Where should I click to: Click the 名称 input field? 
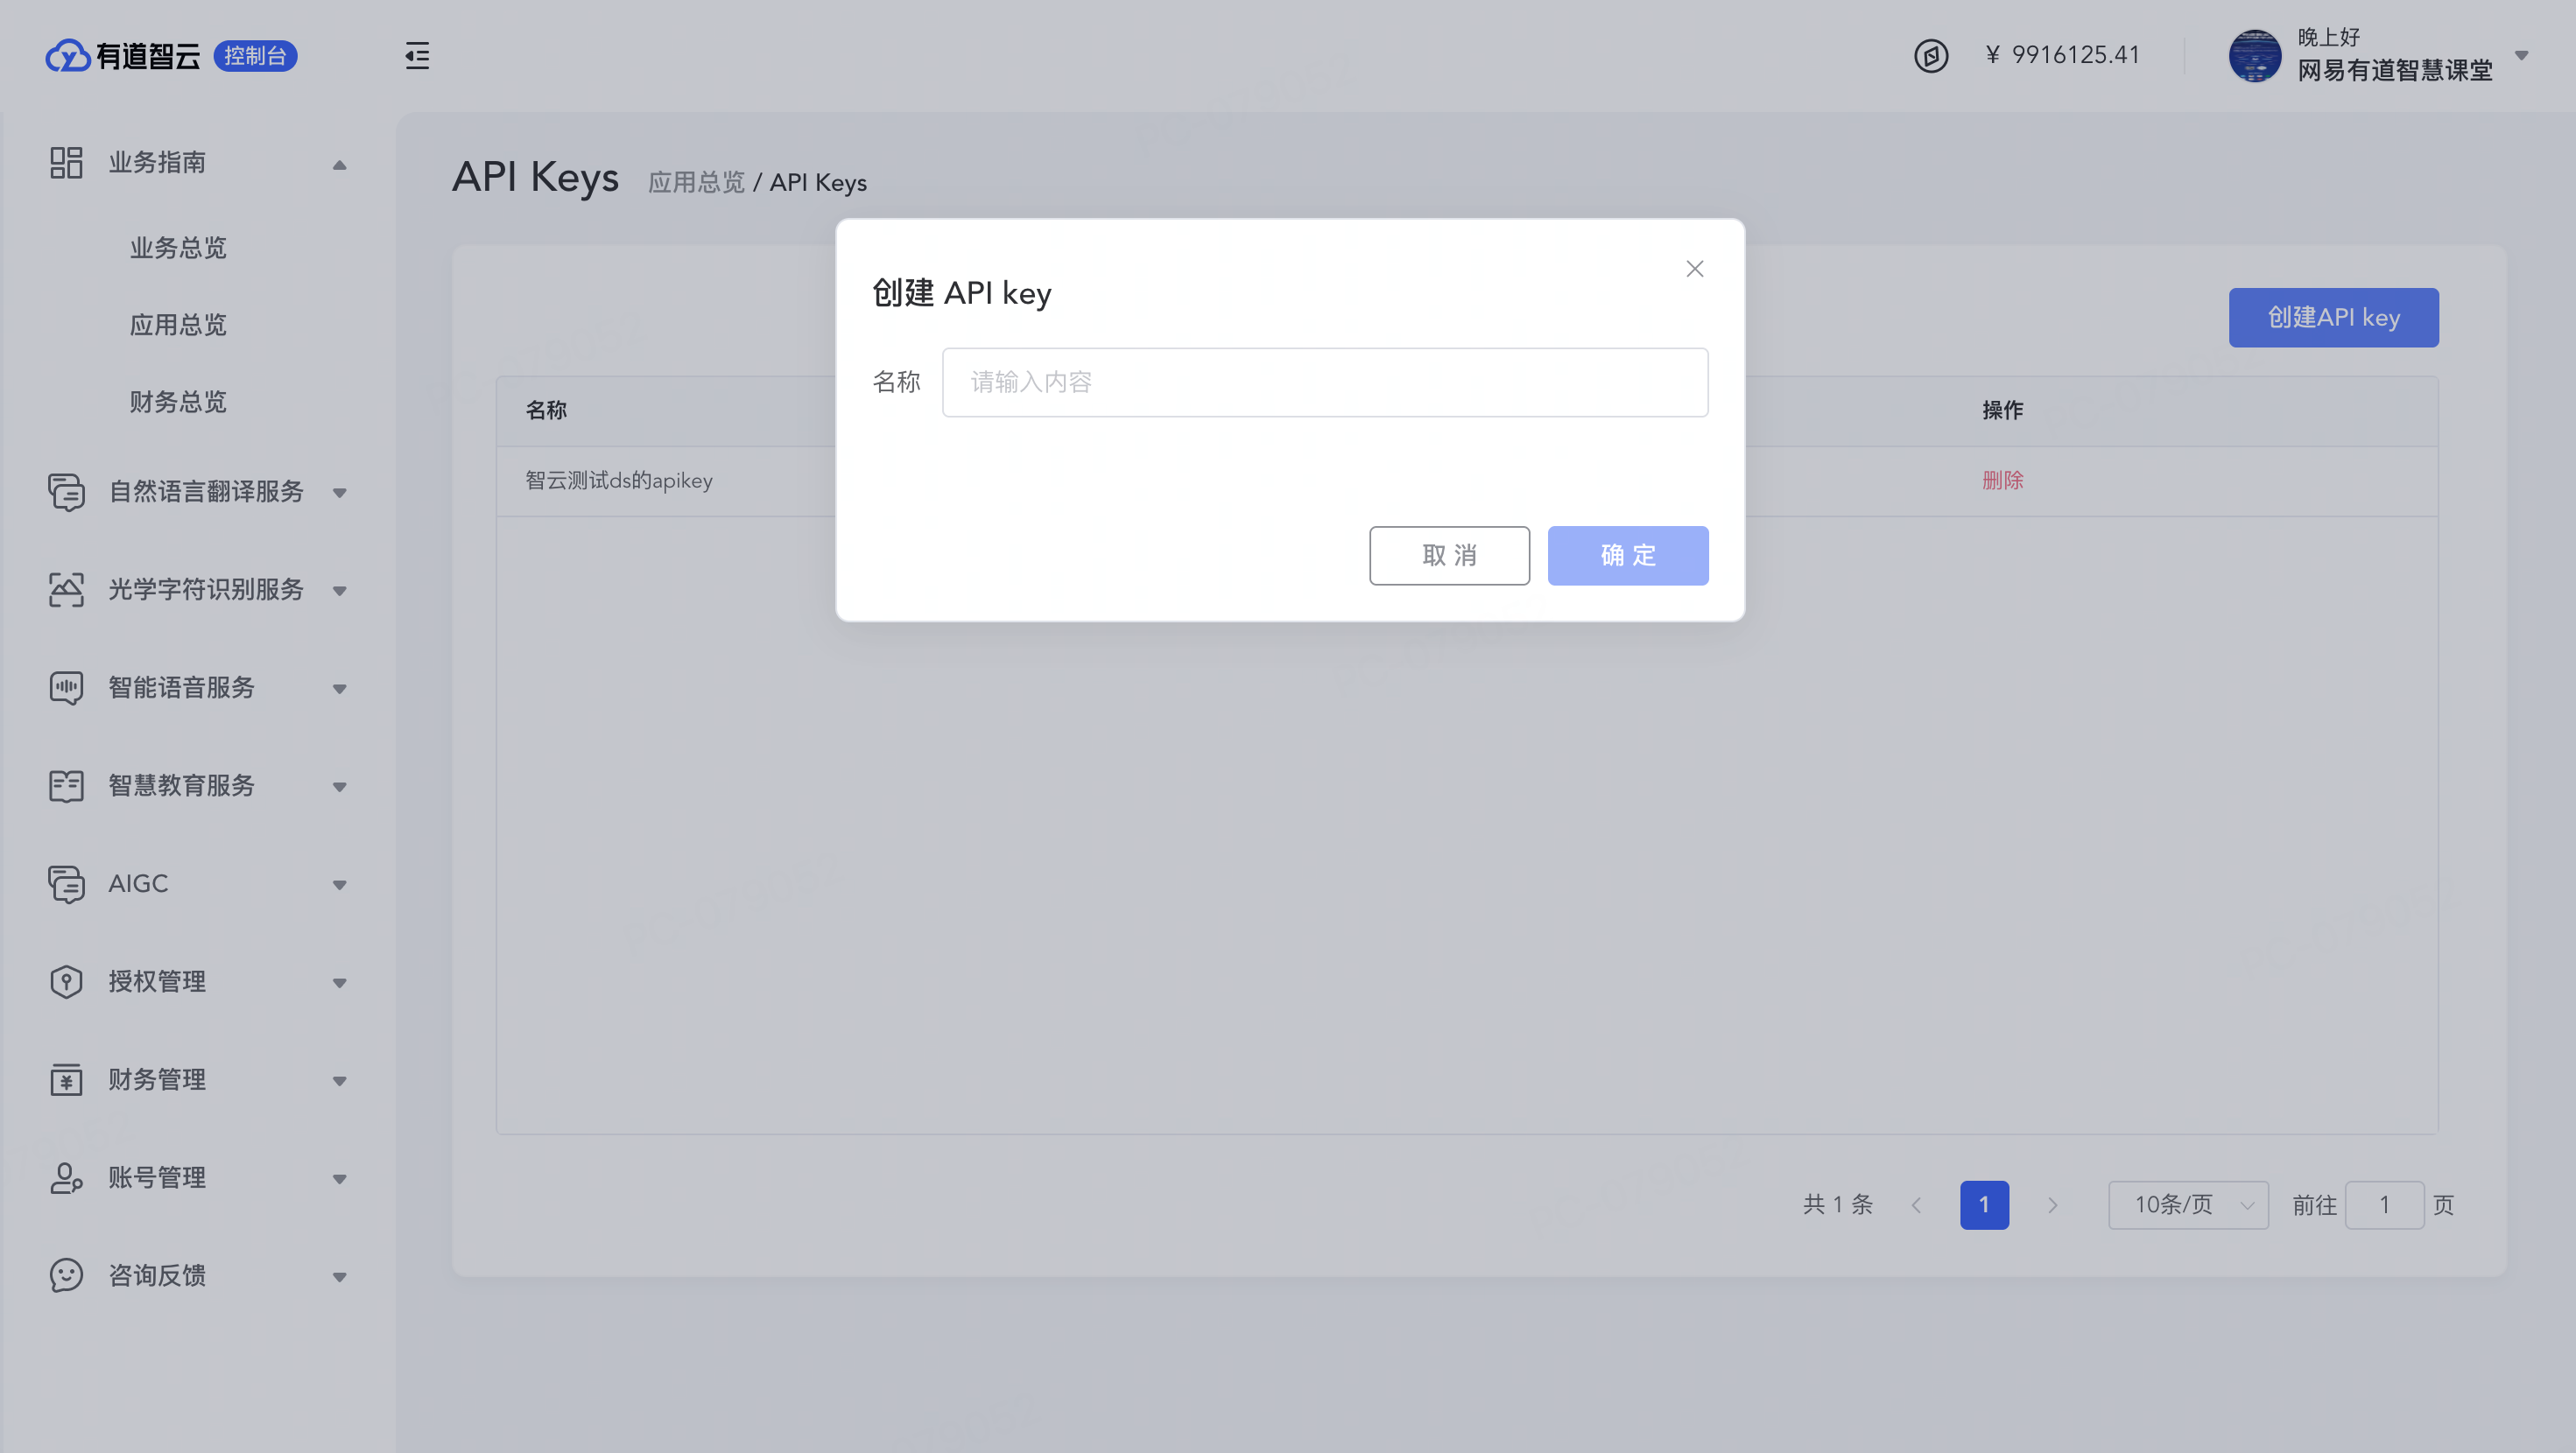coord(1324,382)
